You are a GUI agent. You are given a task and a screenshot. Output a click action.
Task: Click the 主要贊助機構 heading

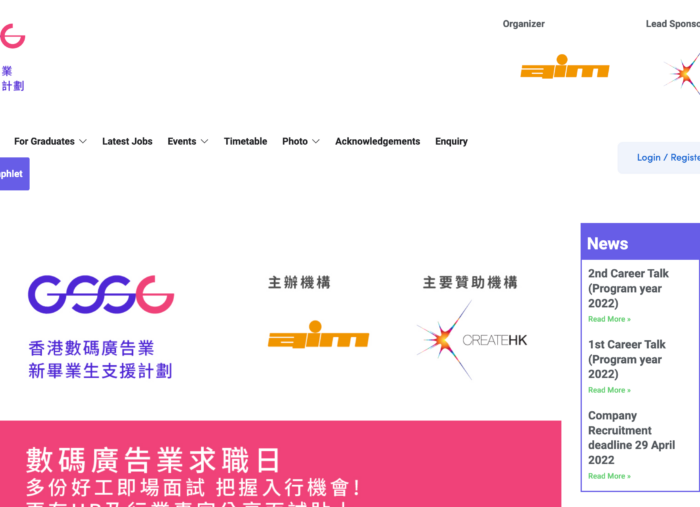(470, 283)
